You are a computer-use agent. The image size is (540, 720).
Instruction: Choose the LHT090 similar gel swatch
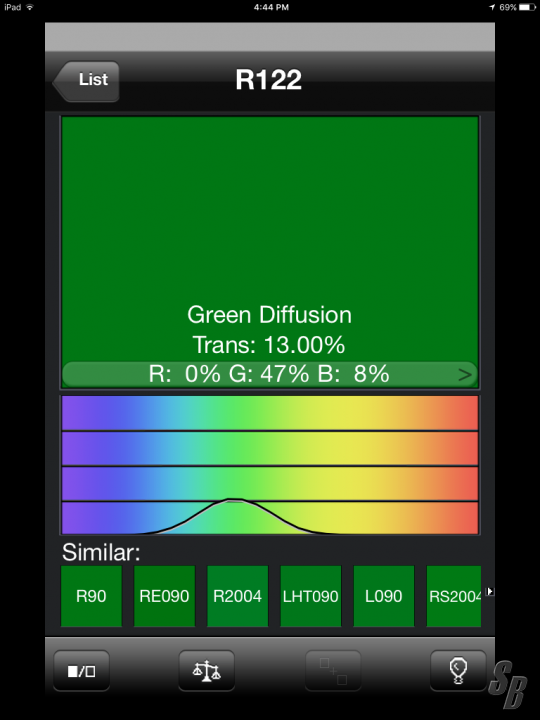[x=310, y=596]
